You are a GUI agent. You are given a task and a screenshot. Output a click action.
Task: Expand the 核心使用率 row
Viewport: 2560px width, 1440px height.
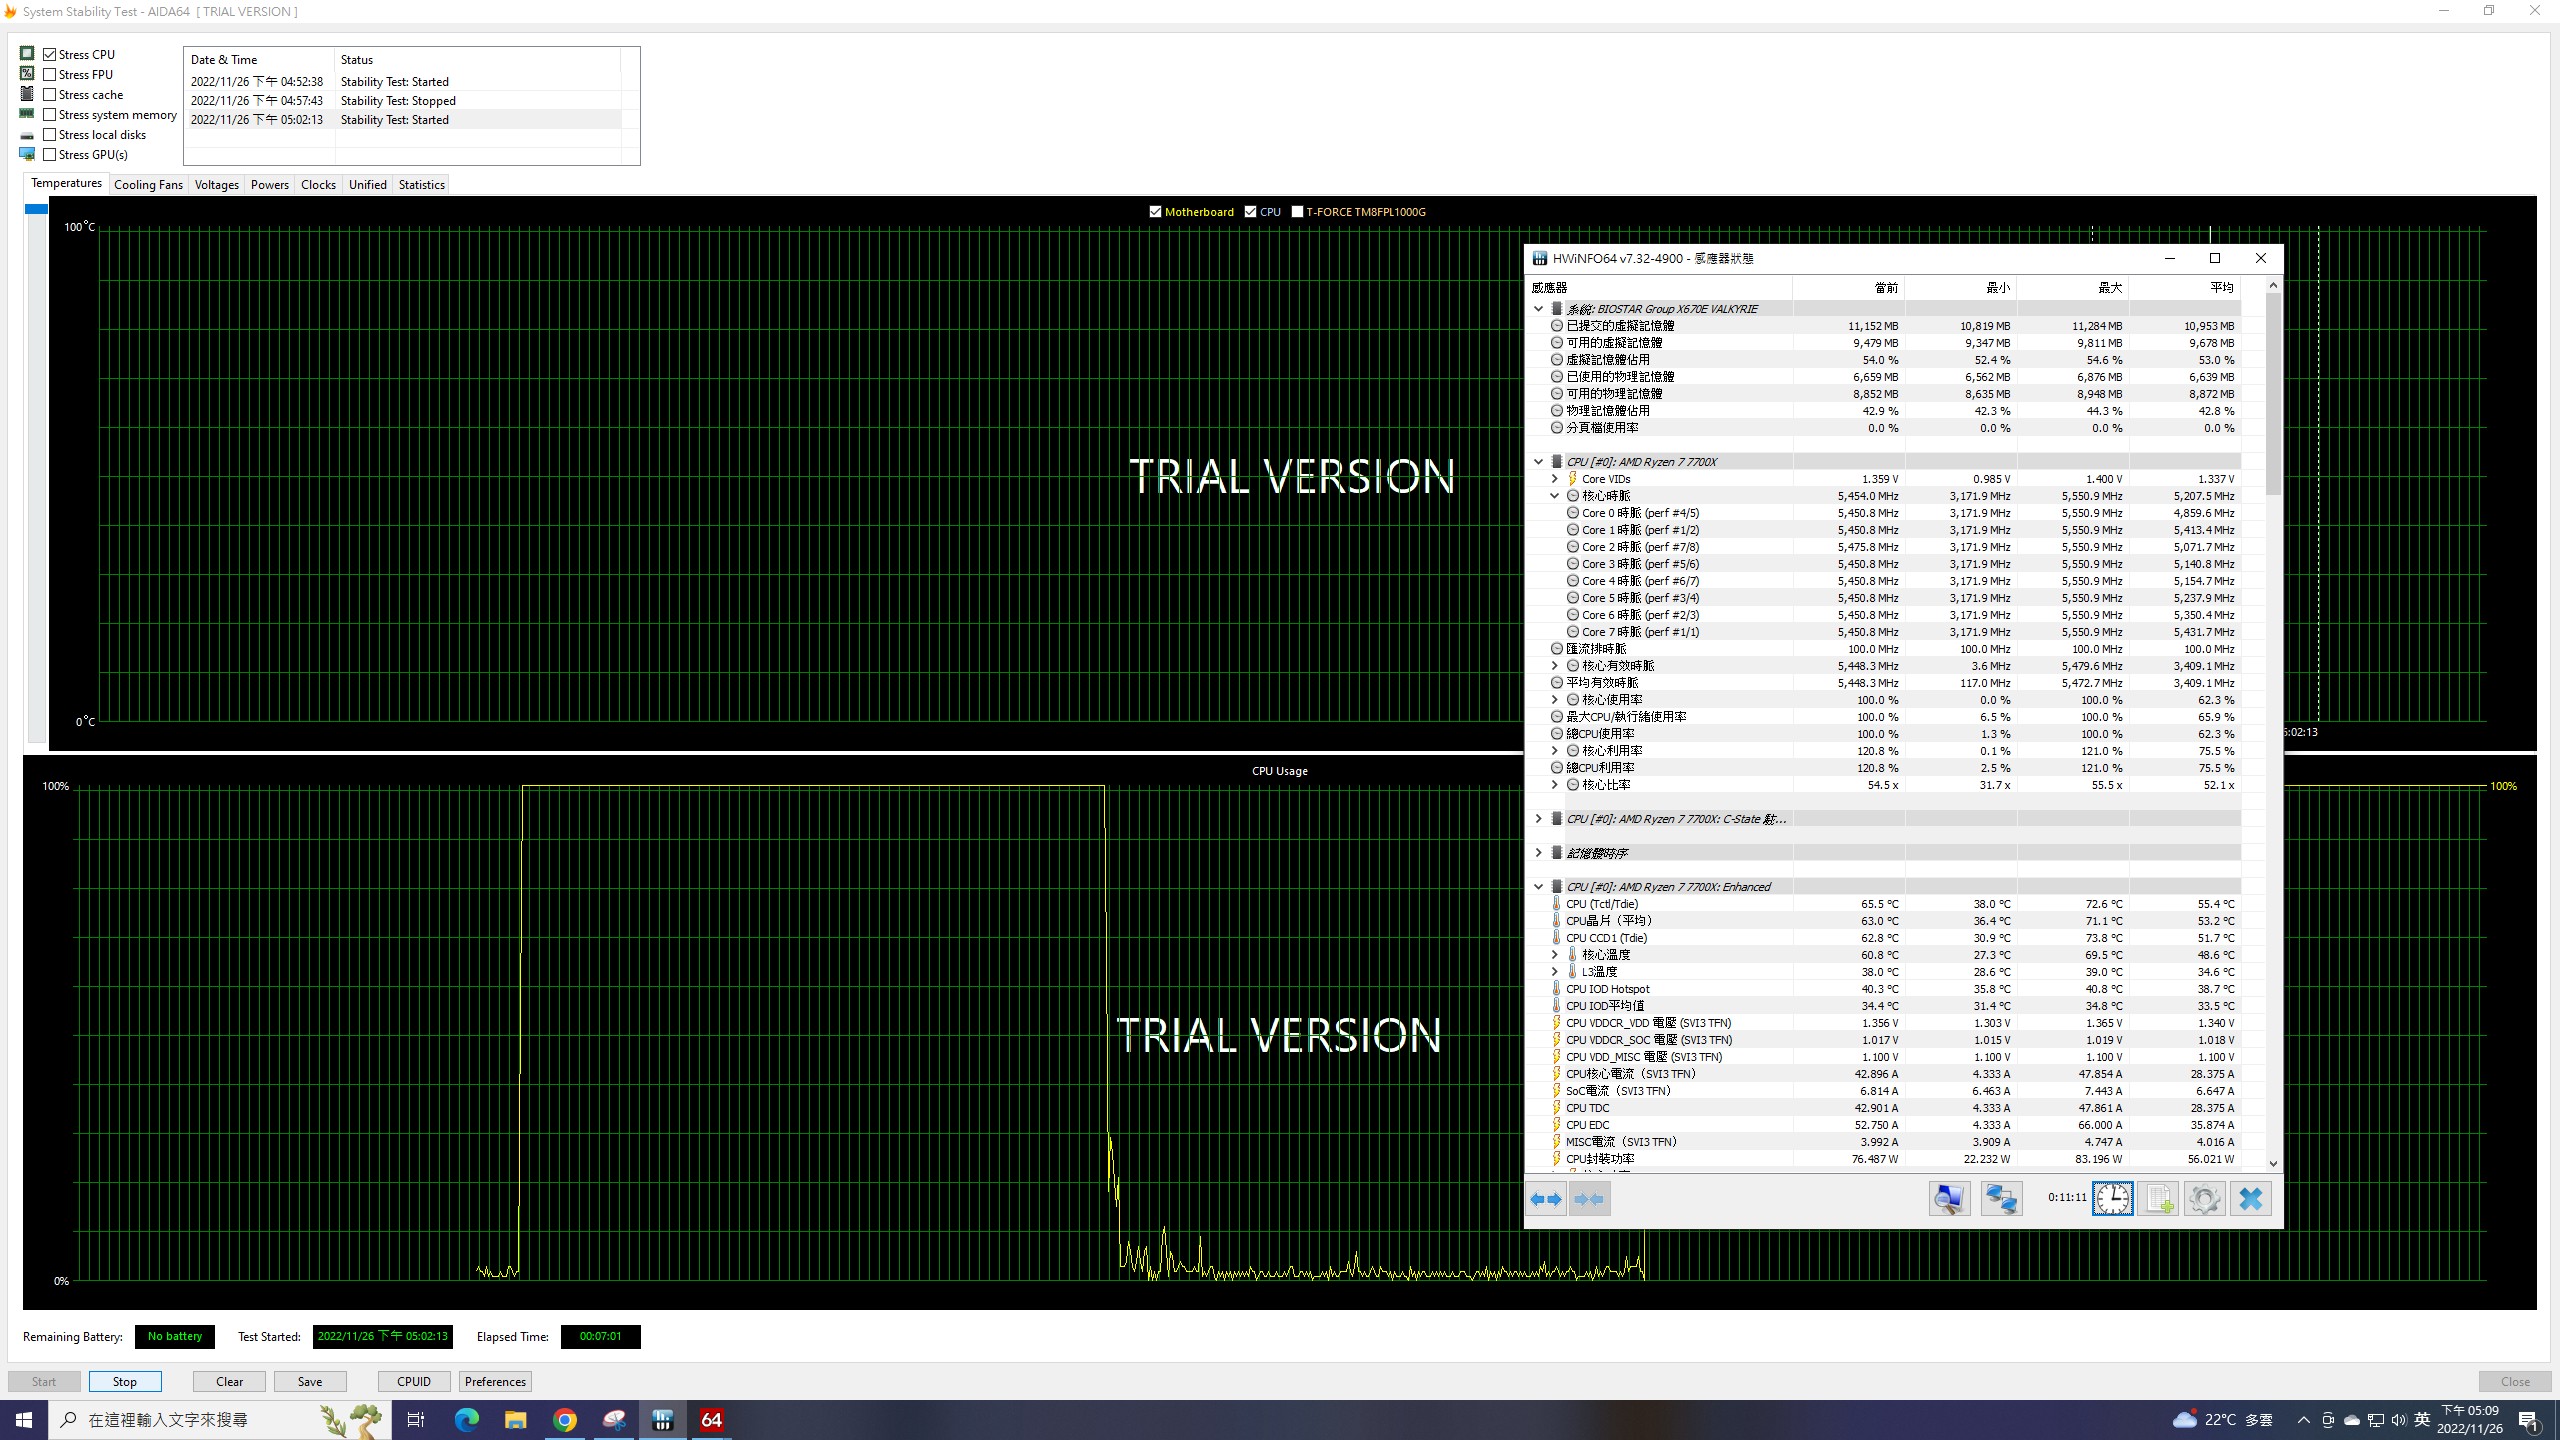tap(1554, 700)
